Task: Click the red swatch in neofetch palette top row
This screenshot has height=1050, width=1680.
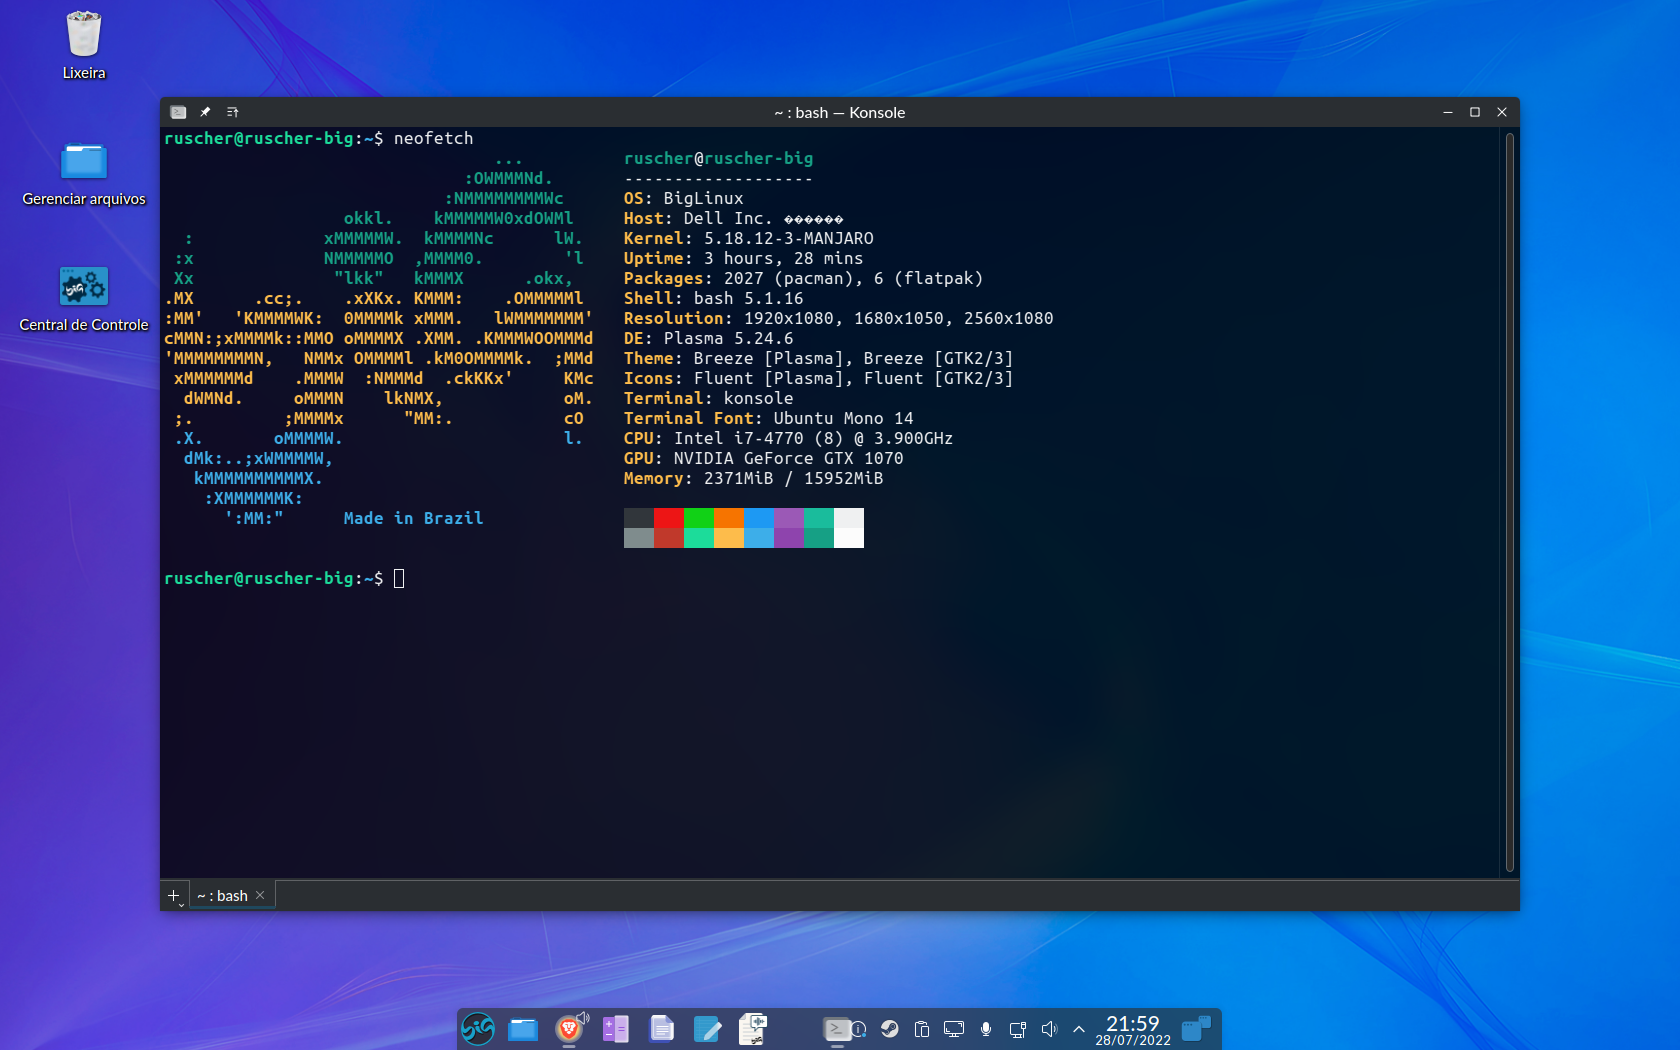Action: pos(669,517)
